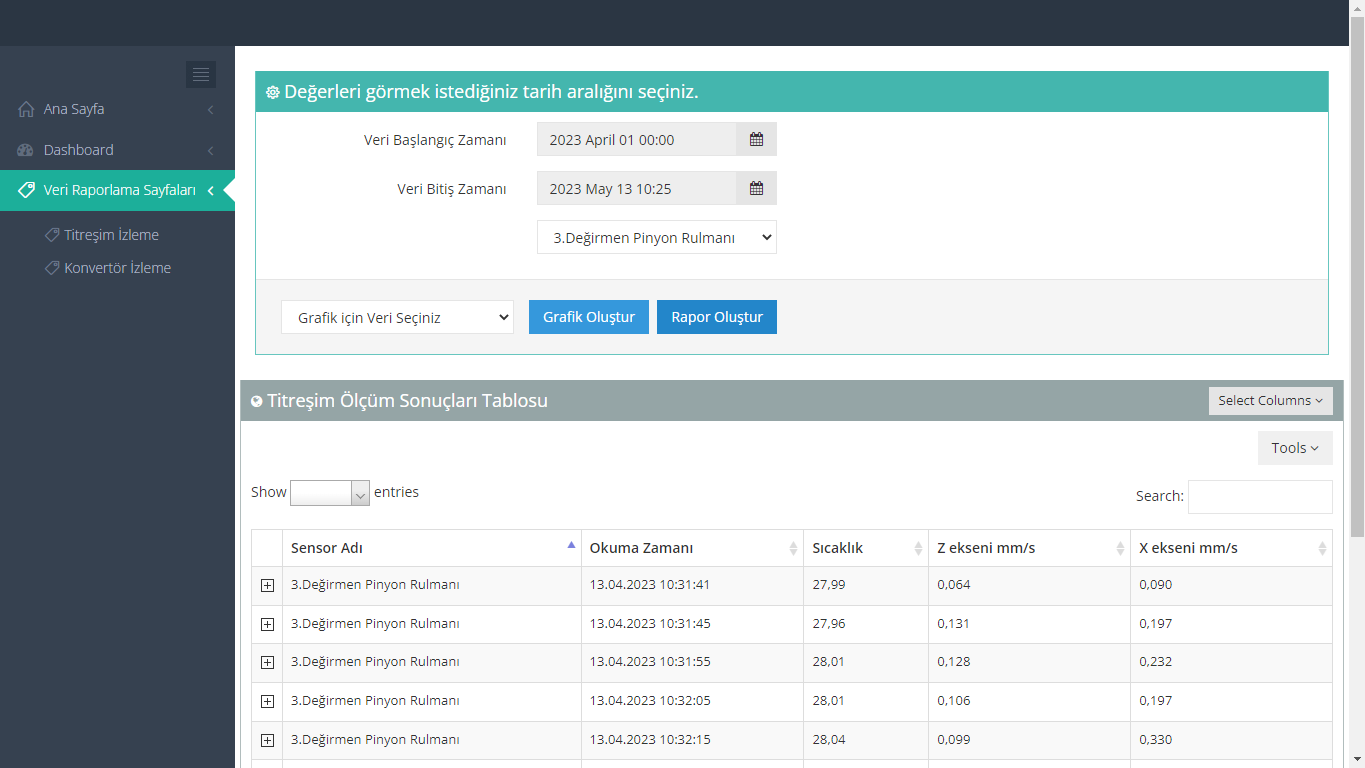Click Z ekseni value 0,128

(x=954, y=662)
